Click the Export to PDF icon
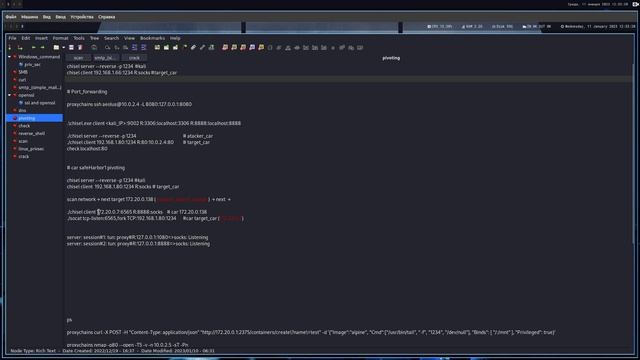This screenshot has width=640, height=360. (80, 47)
